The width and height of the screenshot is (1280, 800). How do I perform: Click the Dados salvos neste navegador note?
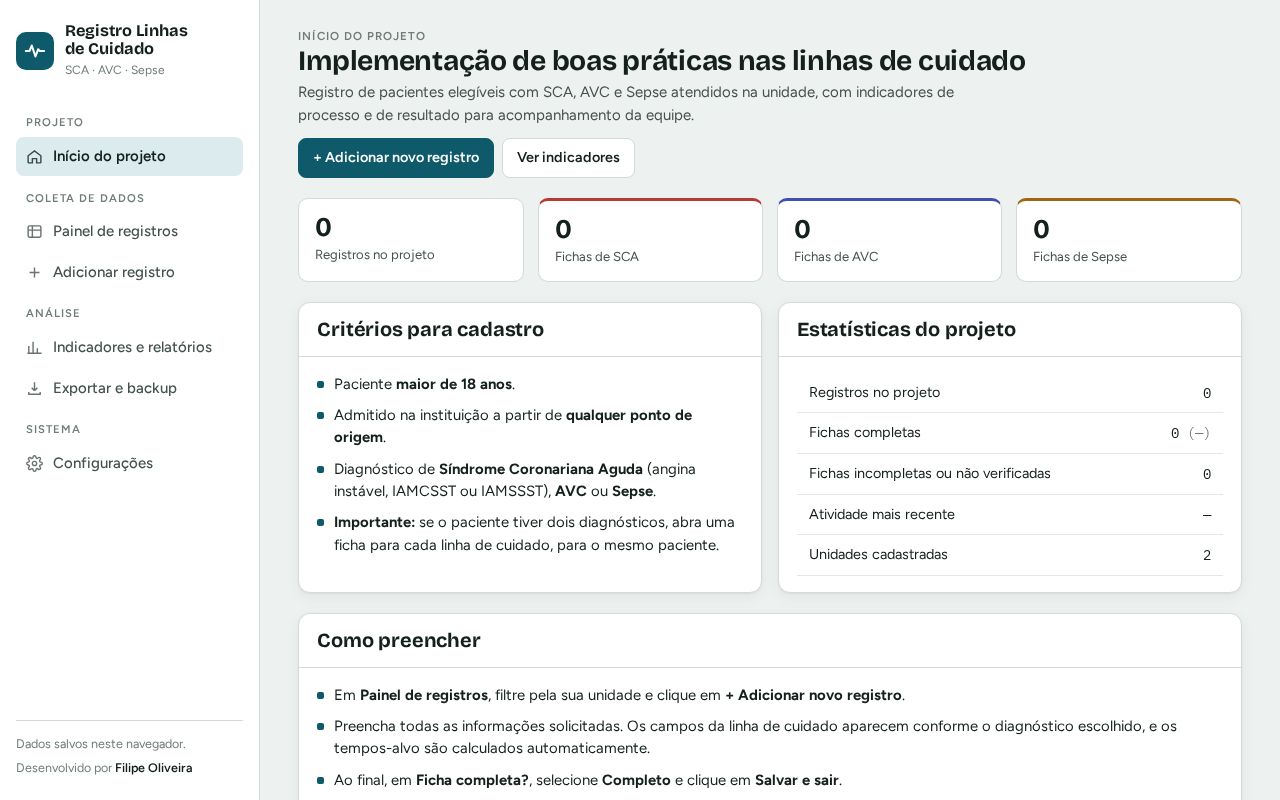[101, 744]
